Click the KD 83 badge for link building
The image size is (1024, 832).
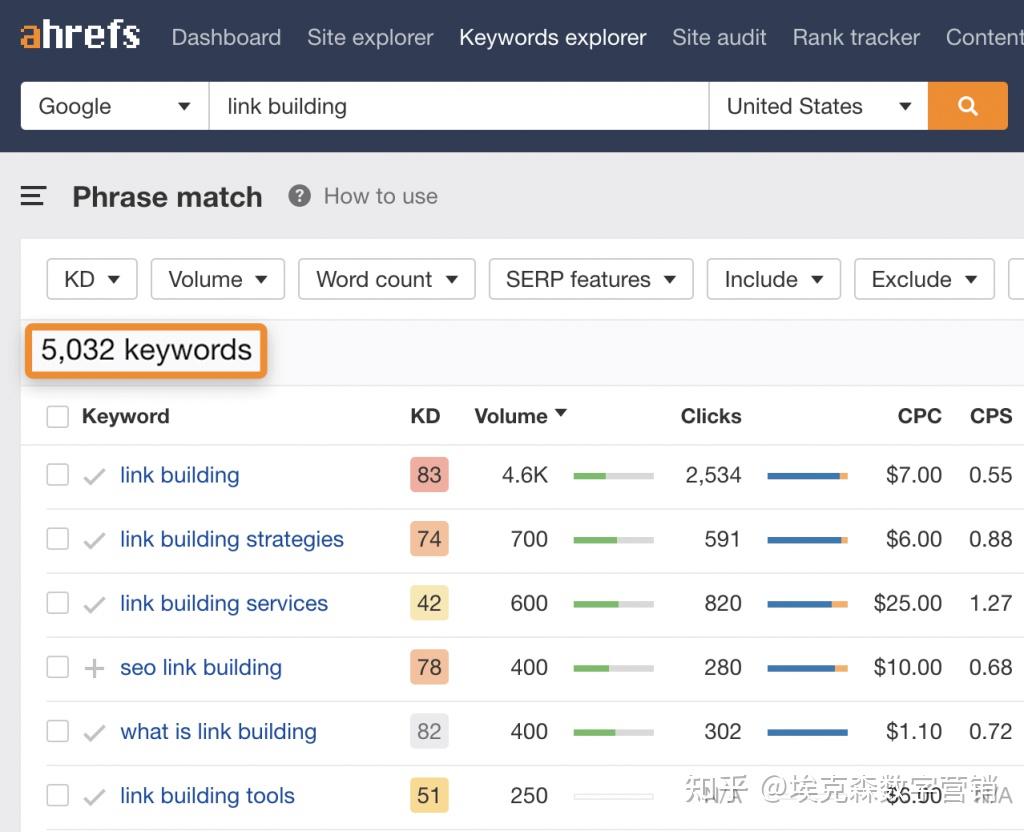[x=429, y=475]
